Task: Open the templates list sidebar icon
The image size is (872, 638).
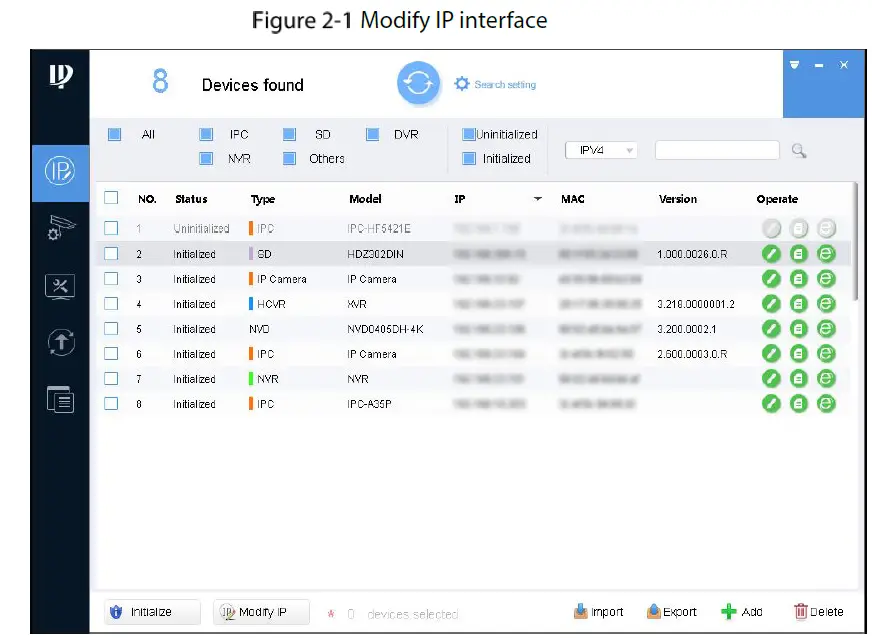Action: pos(61,399)
